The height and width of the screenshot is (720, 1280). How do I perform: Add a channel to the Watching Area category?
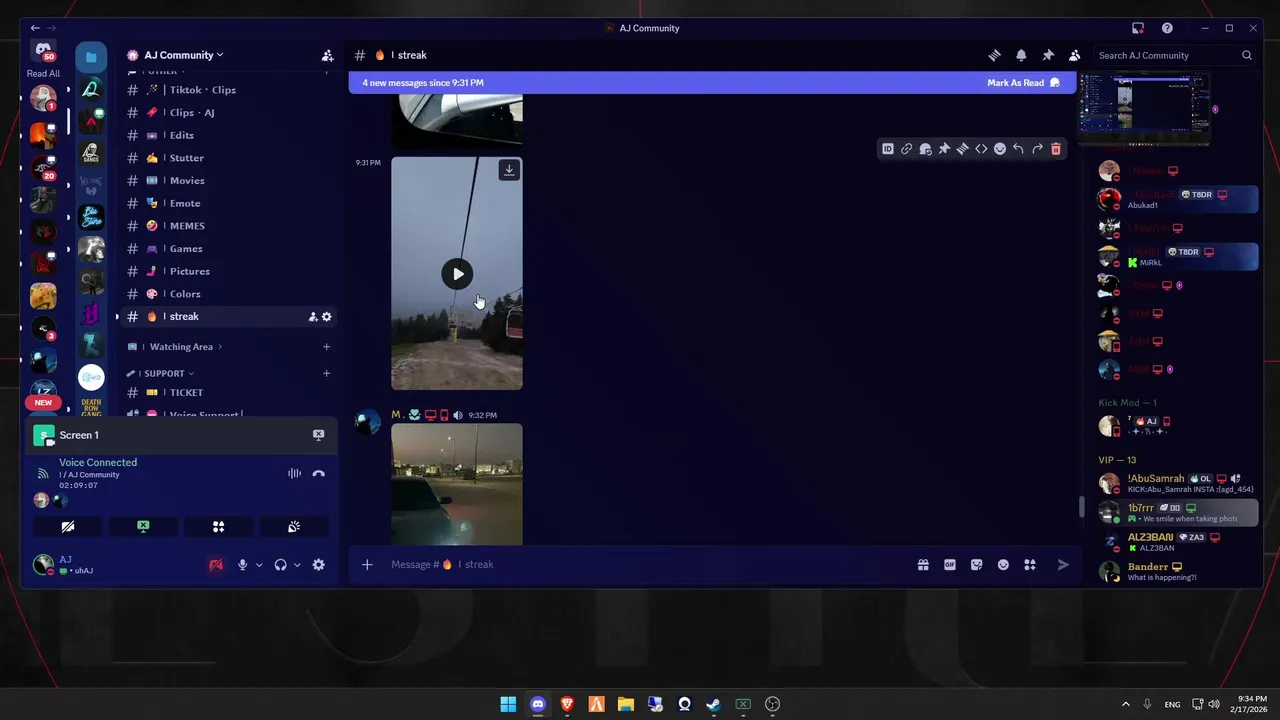326,347
